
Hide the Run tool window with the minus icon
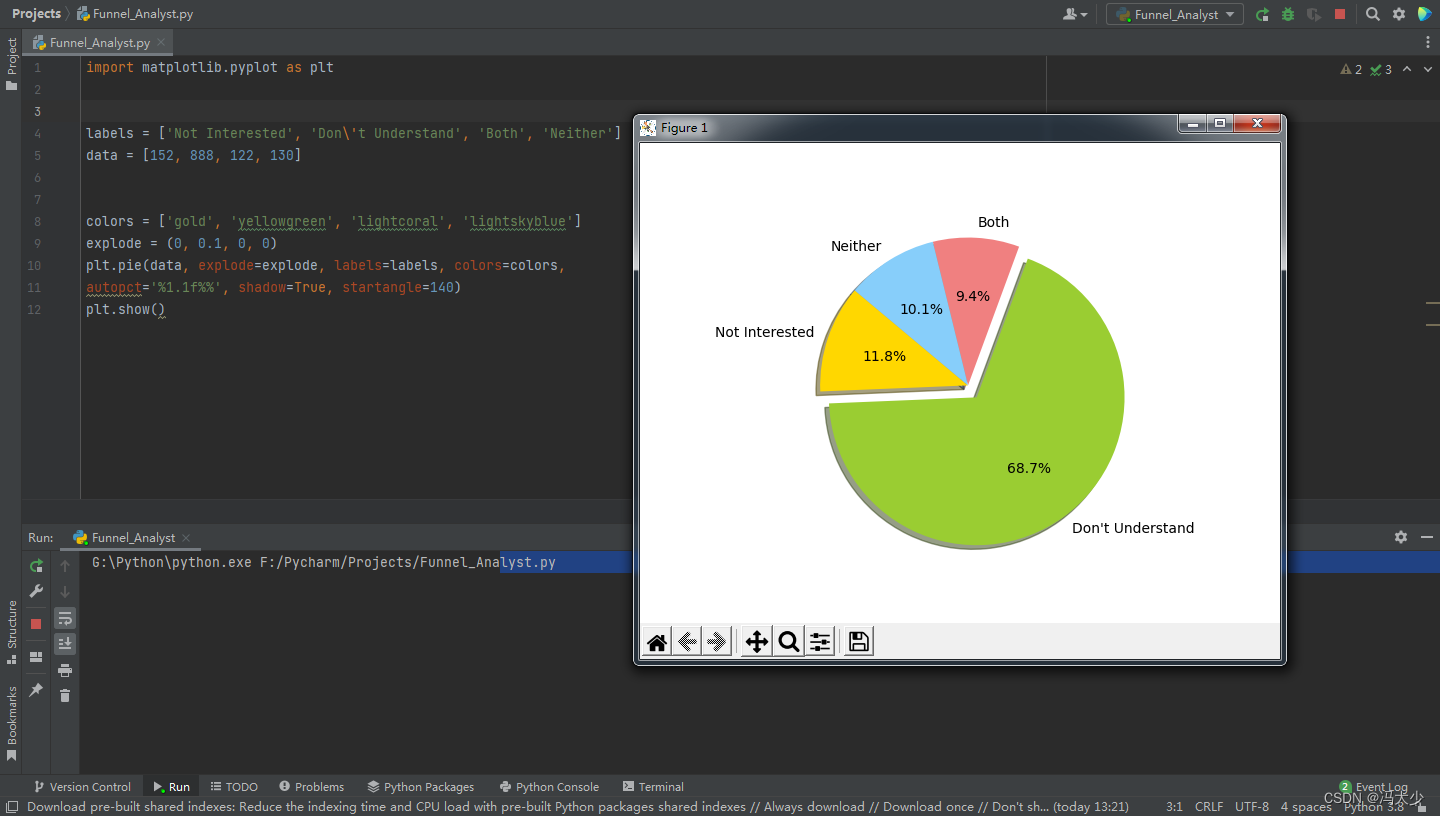[1426, 537]
